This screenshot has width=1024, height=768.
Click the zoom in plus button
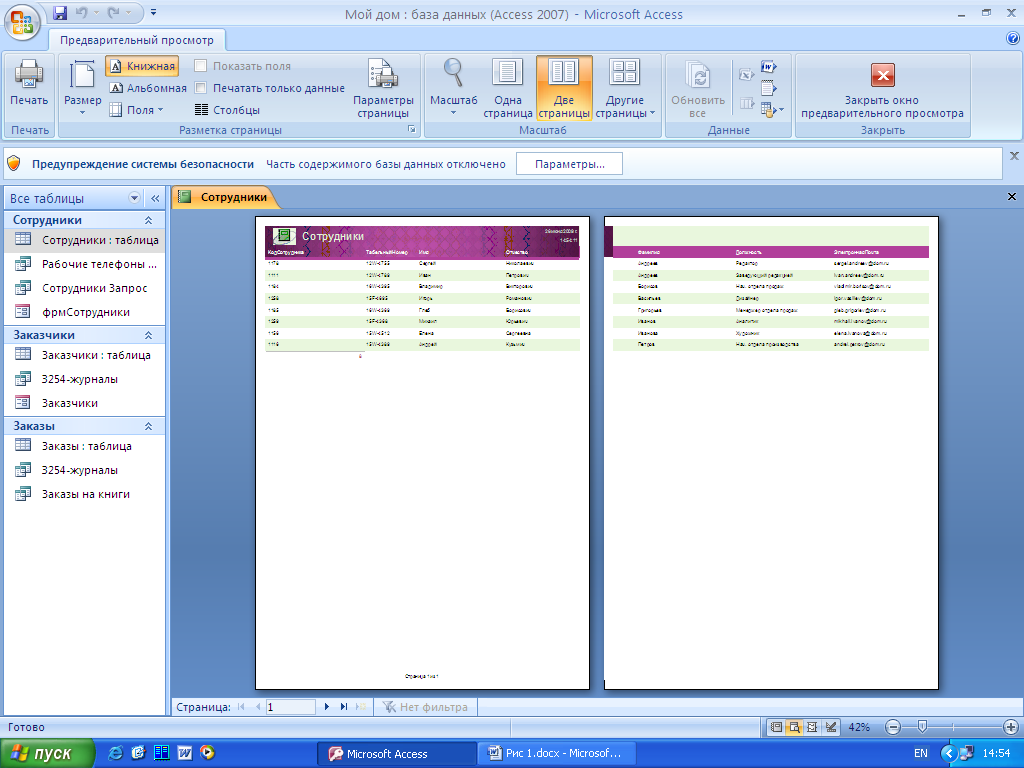(x=1010, y=727)
